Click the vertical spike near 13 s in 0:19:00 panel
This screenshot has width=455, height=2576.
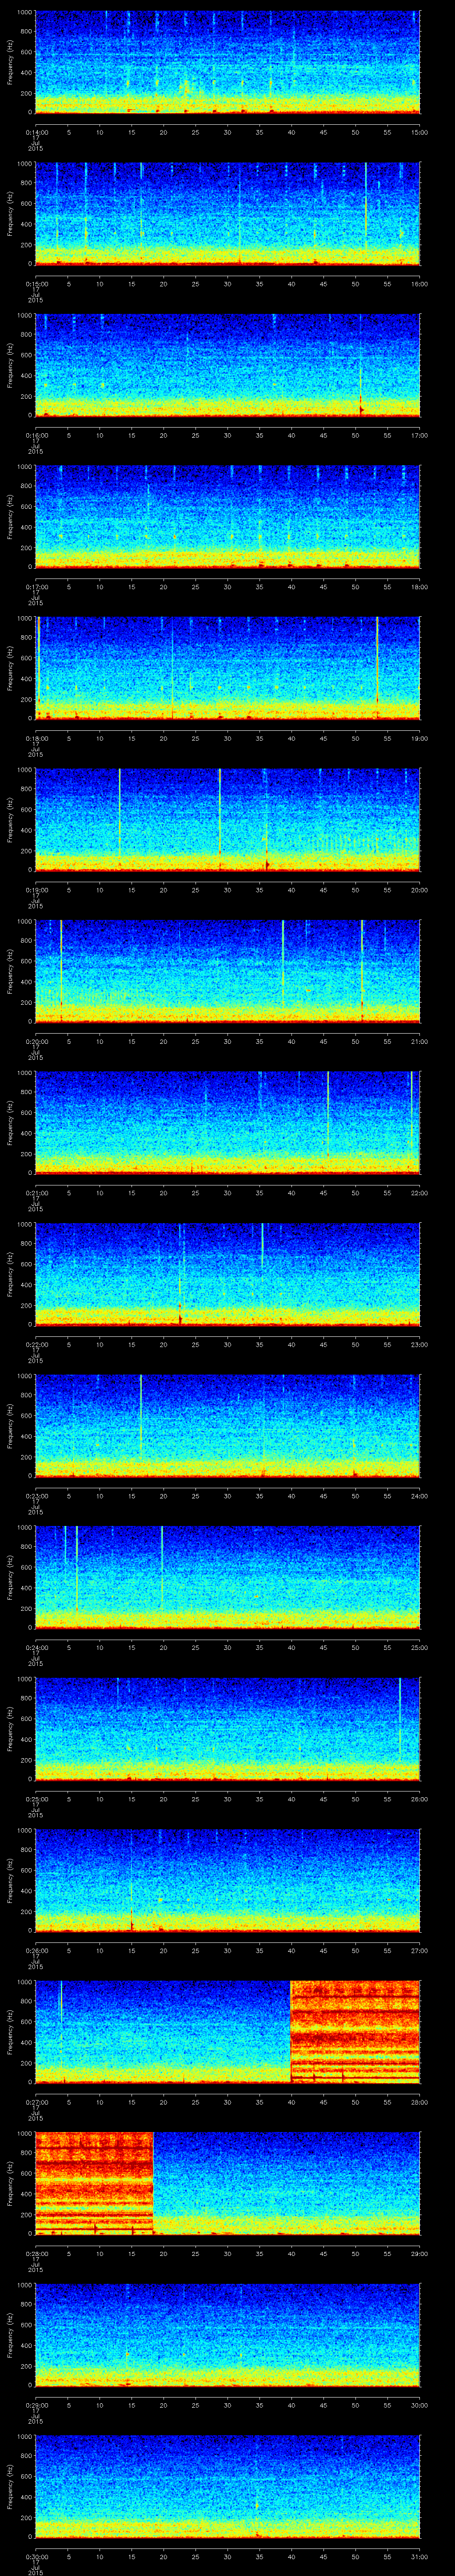tap(119, 819)
